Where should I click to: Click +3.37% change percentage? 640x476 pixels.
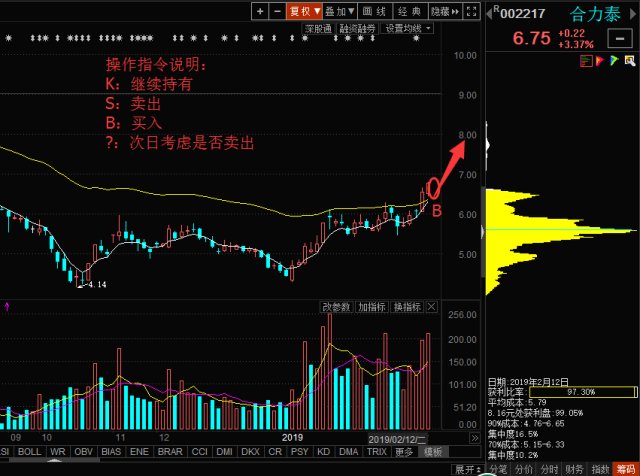[x=576, y=44]
